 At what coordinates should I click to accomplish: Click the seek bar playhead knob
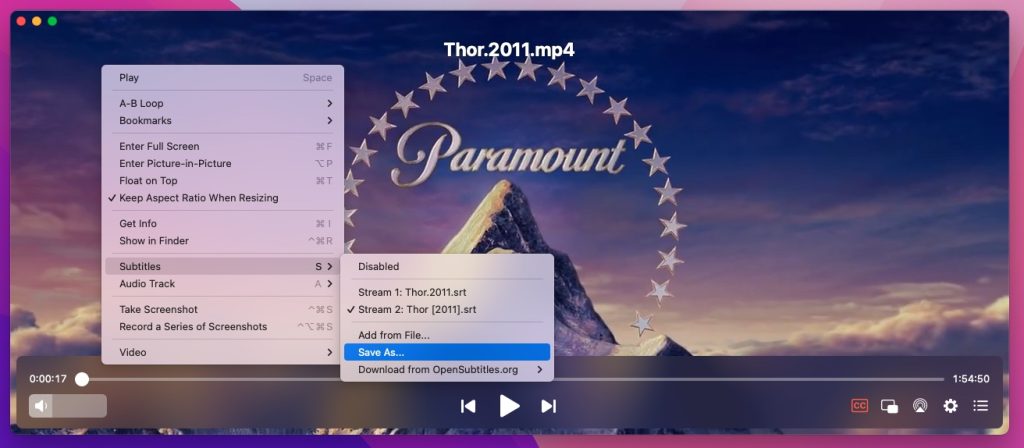tap(82, 379)
